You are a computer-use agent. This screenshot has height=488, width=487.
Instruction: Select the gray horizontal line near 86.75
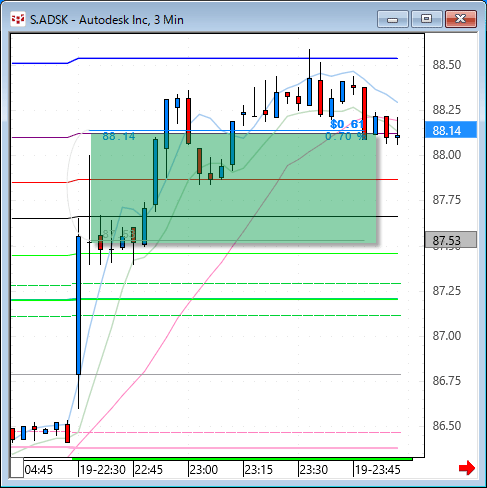tap(206, 375)
